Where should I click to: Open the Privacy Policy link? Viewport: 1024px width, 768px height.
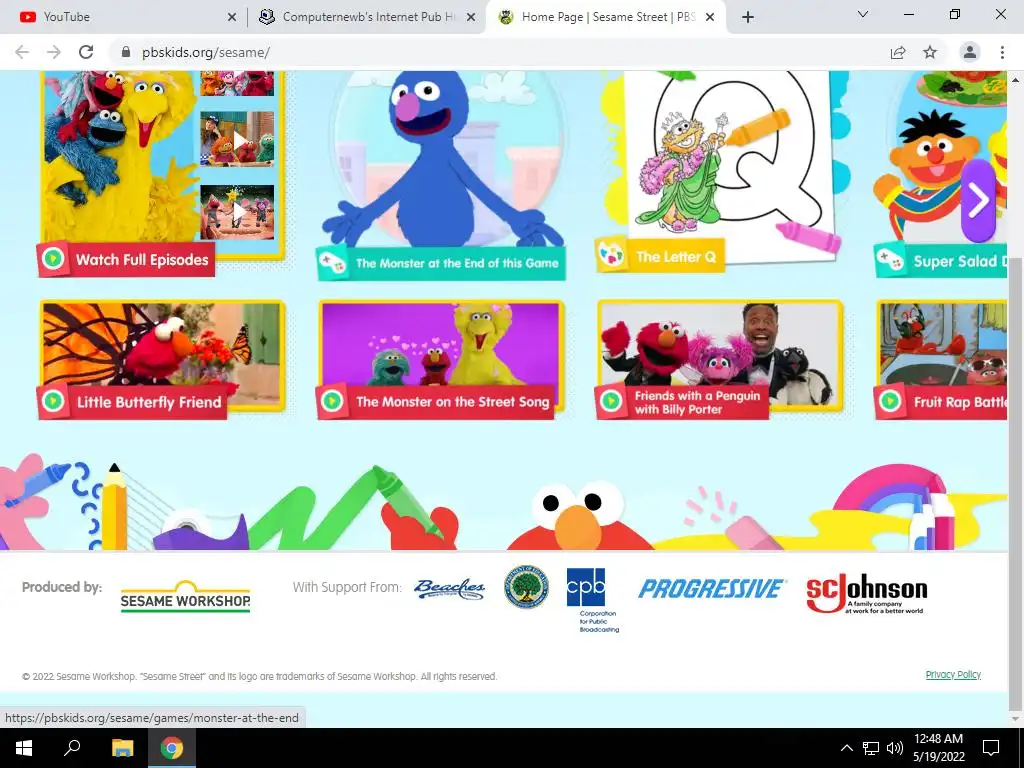click(953, 675)
